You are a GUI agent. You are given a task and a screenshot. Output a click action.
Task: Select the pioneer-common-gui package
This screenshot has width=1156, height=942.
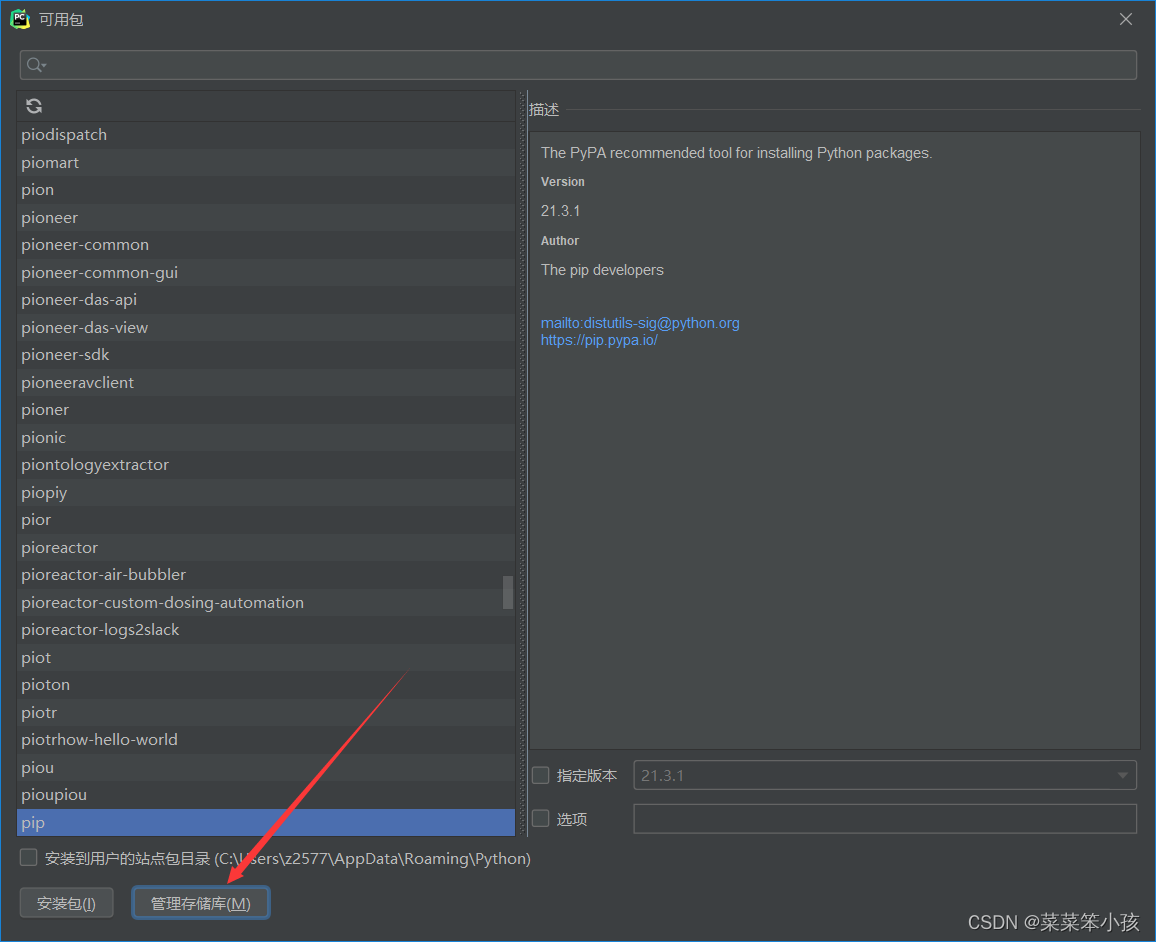(265, 272)
